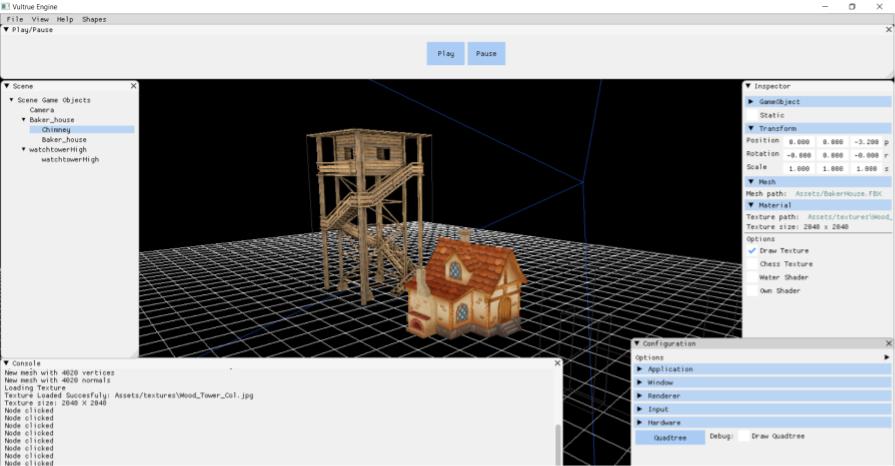Expand the Window section
The height and width of the screenshot is (466, 895).
point(763,382)
